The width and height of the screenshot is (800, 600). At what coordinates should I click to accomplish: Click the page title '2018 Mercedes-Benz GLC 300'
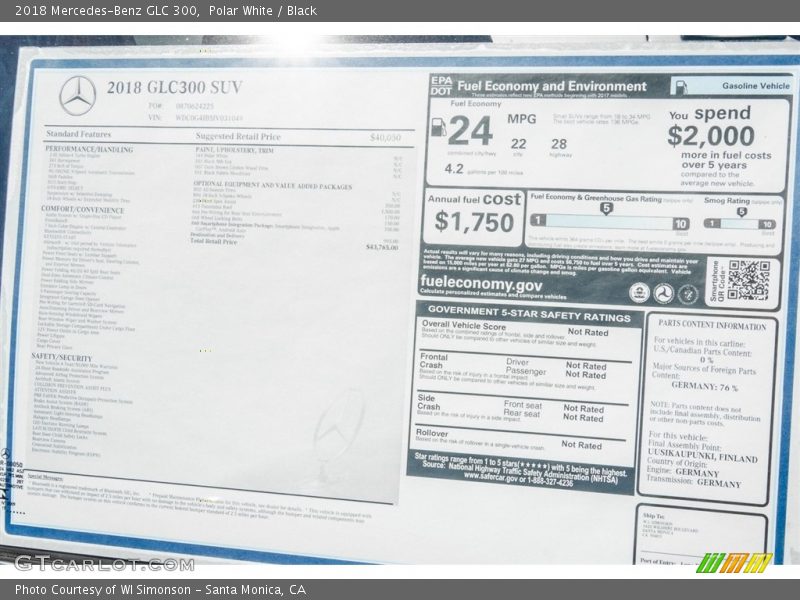106,11
